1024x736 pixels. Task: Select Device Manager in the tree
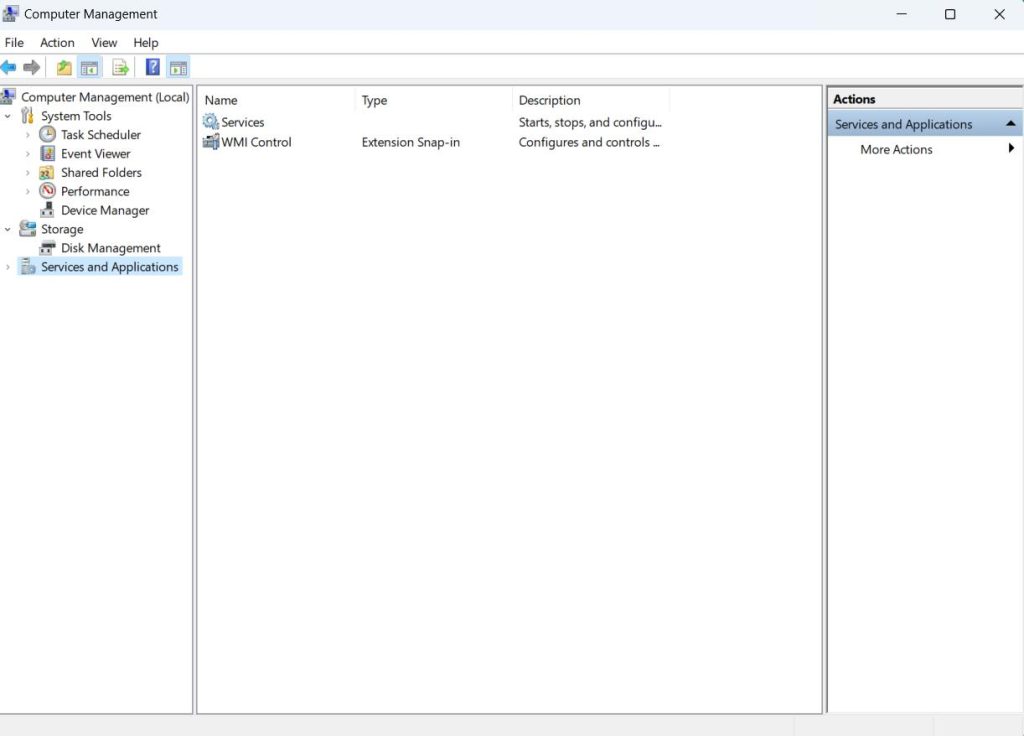(104, 210)
